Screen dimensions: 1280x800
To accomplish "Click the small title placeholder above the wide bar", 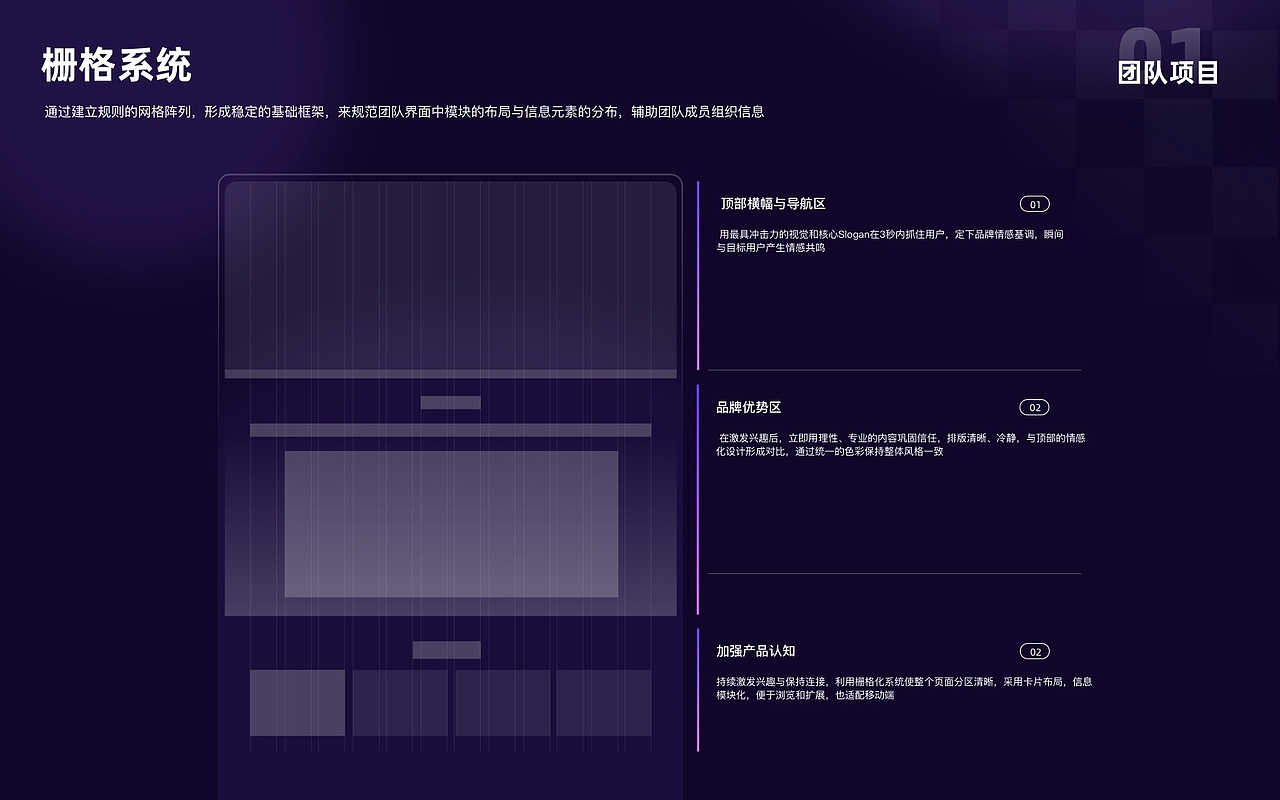I will pyautogui.click(x=450, y=403).
